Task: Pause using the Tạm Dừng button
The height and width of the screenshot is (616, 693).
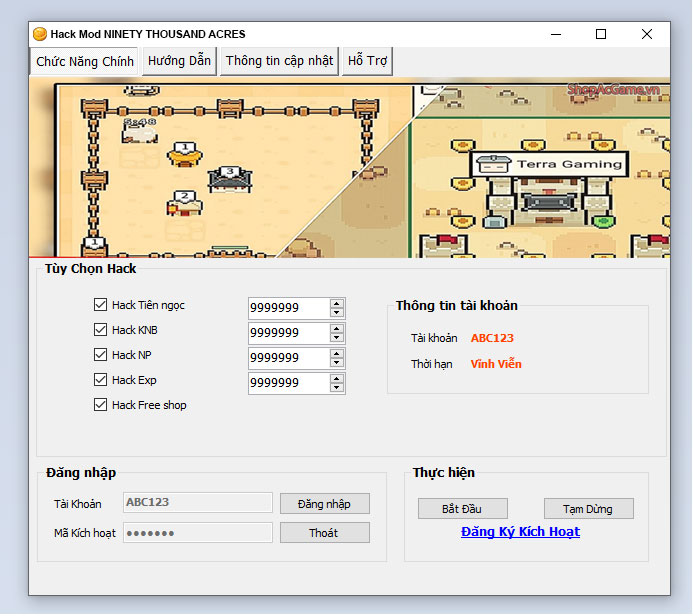Action: click(x=588, y=509)
